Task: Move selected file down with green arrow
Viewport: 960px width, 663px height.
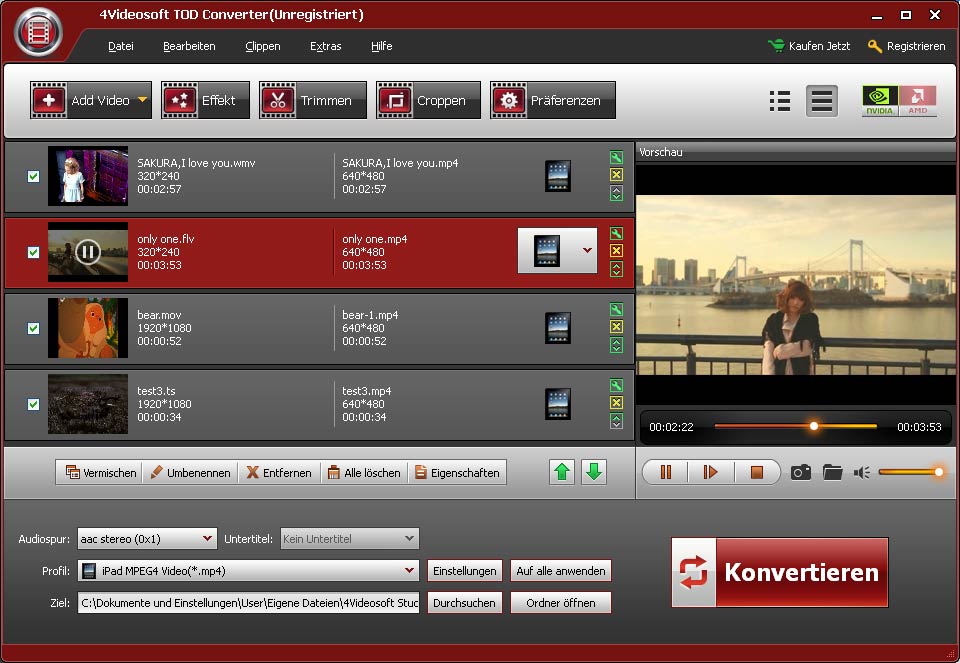Action: (x=594, y=472)
